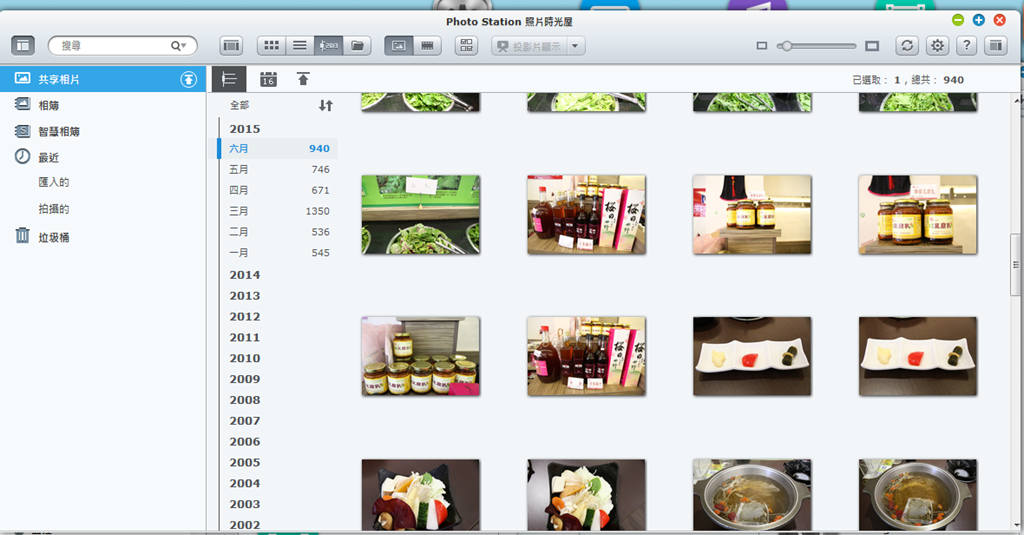This screenshot has height=535, width=1024.
Task: Switch to the calendar tab icon
Action: click(x=268, y=79)
